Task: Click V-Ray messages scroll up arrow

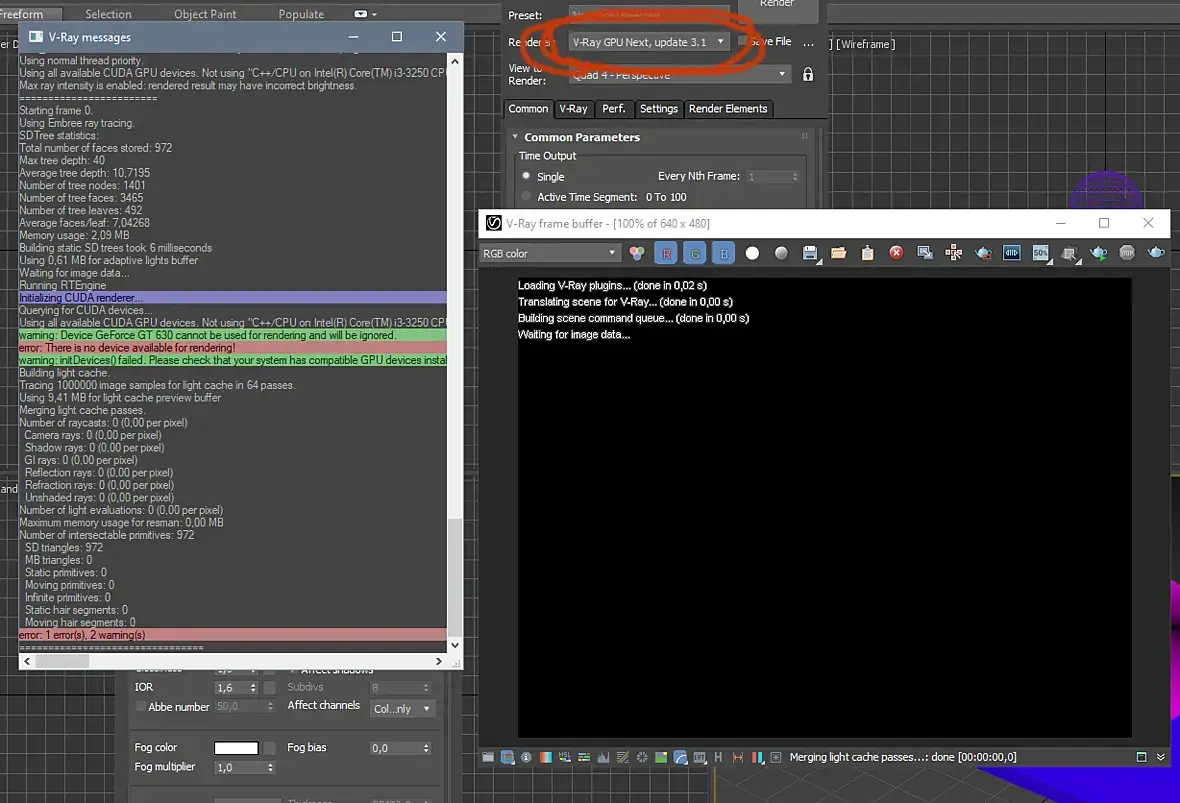Action: 455,61
